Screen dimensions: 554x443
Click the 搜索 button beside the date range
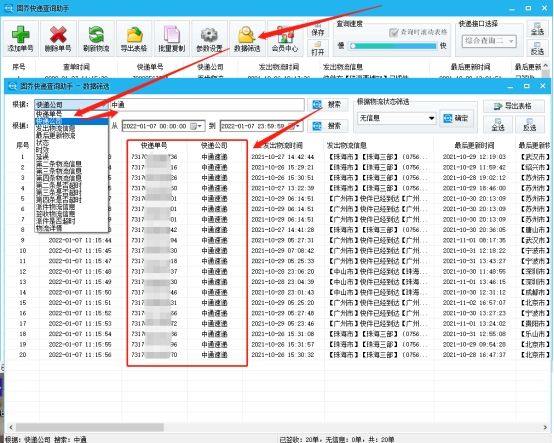[328, 126]
